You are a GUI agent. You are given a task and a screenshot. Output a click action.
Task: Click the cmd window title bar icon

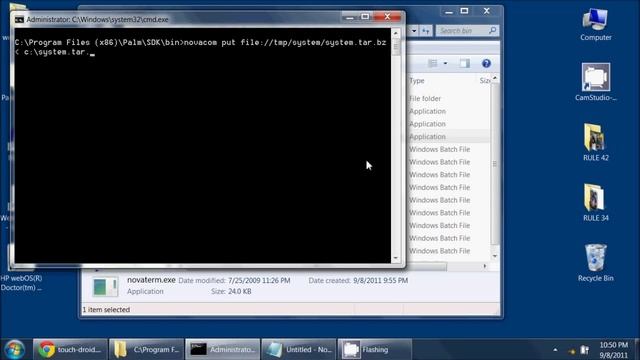(19, 19)
